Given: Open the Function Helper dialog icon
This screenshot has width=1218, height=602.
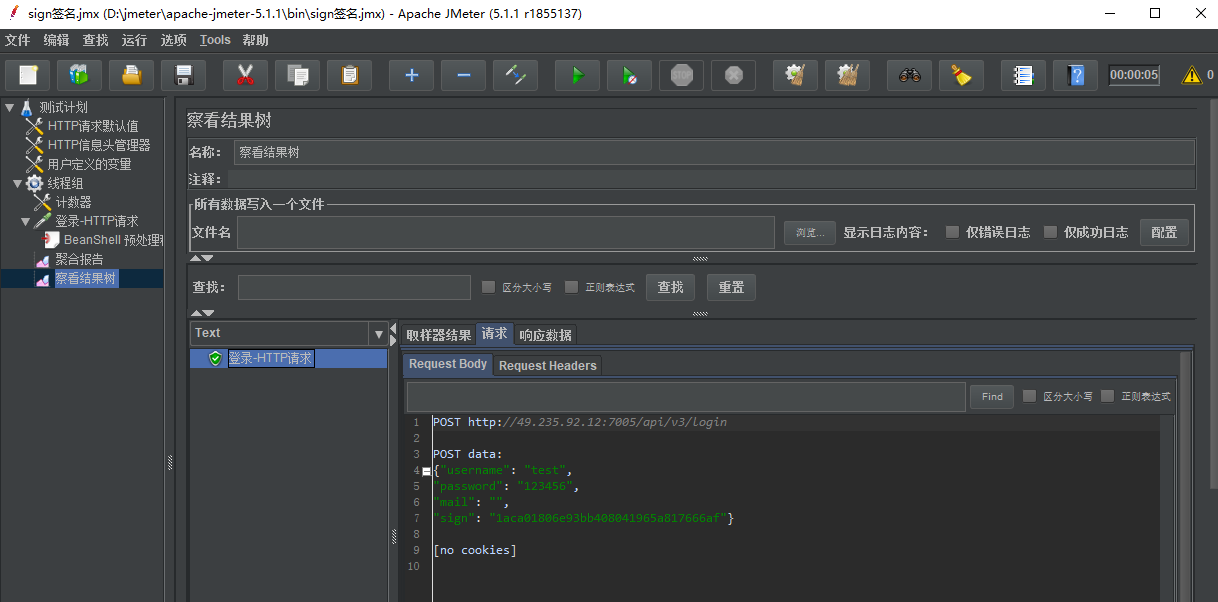Looking at the screenshot, I should (x=1023, y=75).
